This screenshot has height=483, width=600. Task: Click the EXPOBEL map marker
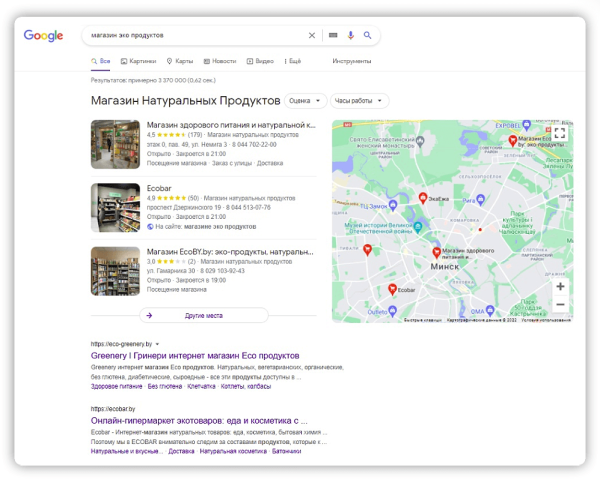527,124
